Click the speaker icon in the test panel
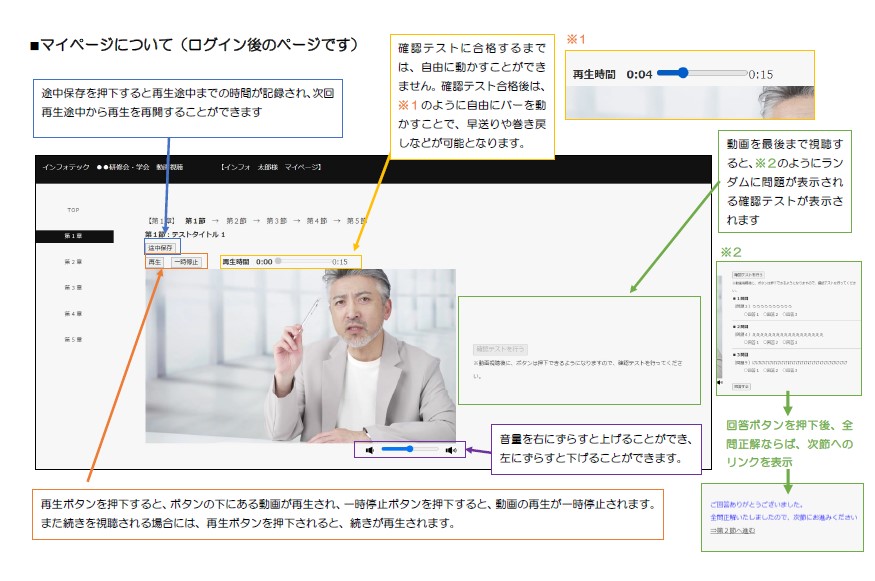 [x=719, y=382]
